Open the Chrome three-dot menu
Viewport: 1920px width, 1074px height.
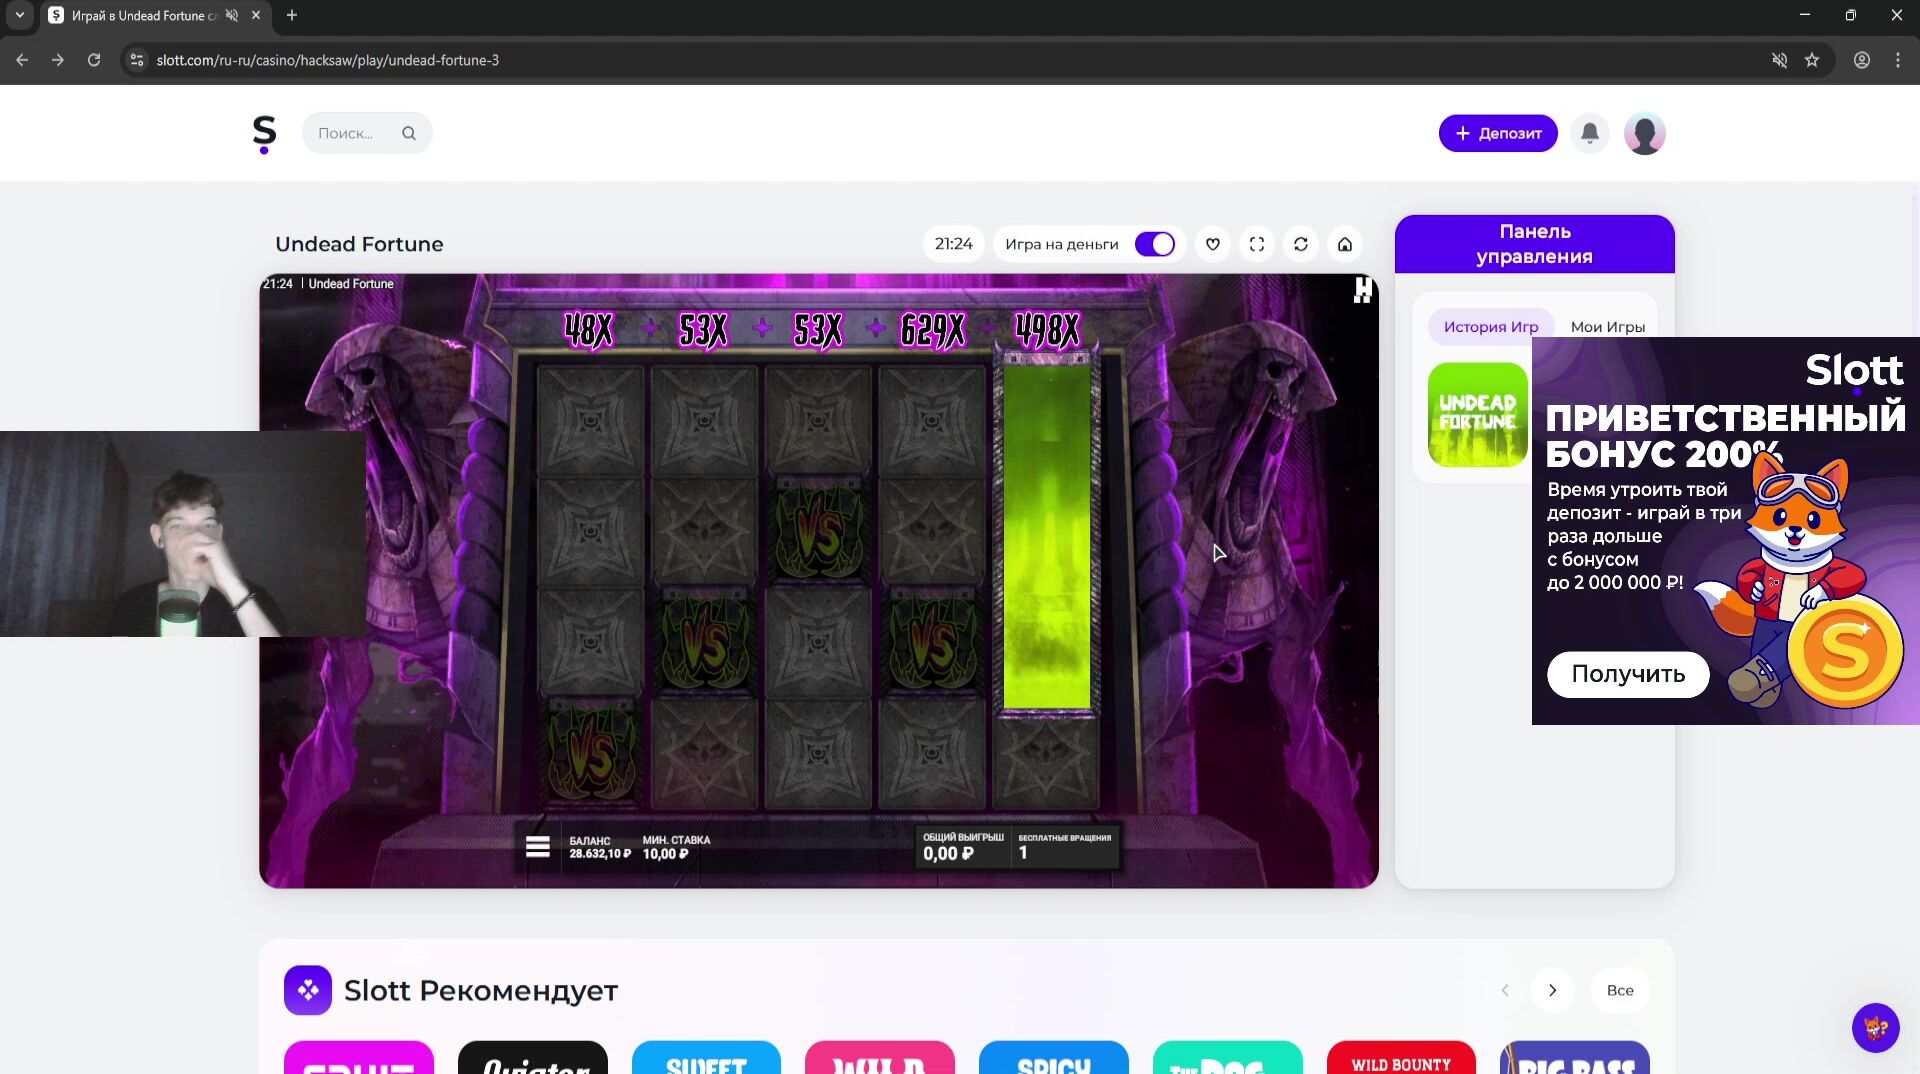coord(1898,60)
